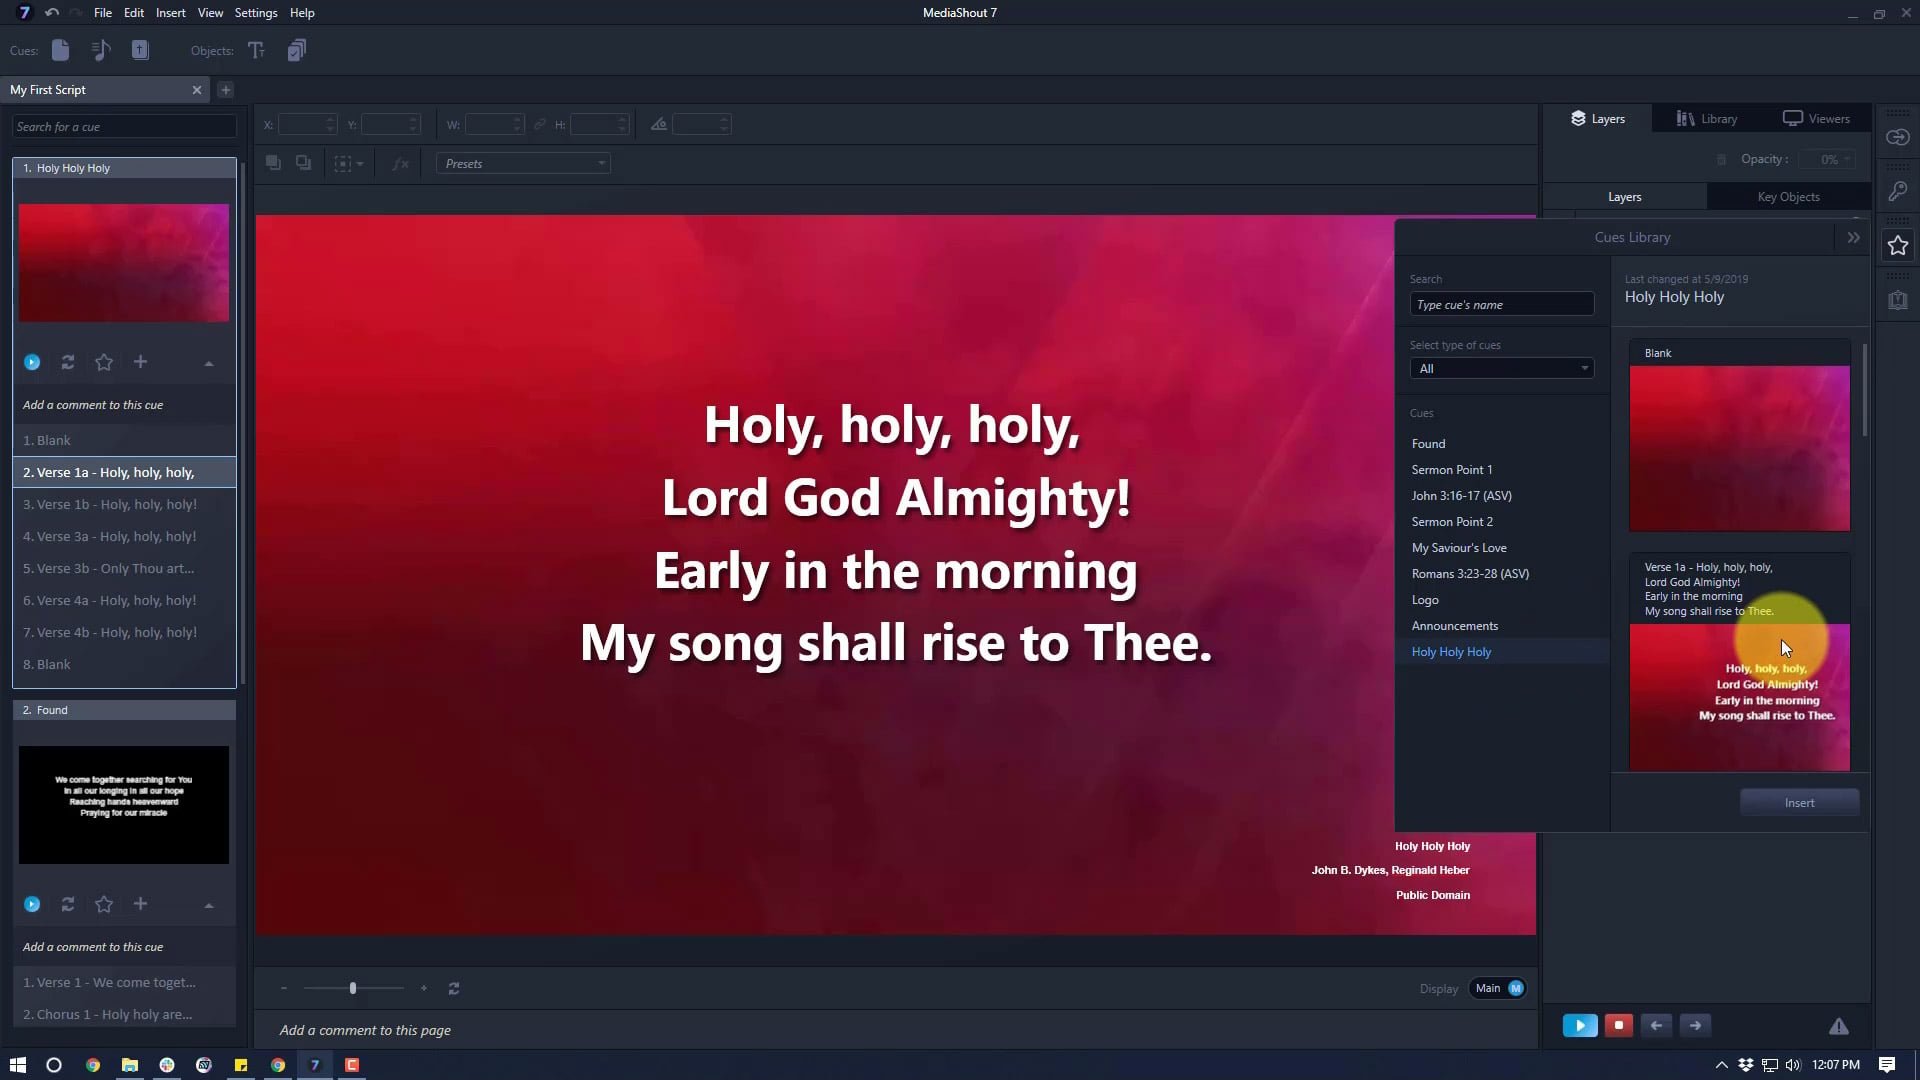Collapse the Cues Library panel with chevrons

click(x=1853, y=237)
